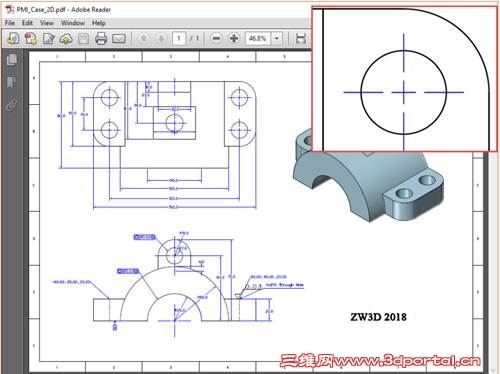Click the 46.8% zoom value field
The width and height of the screenshot is (500, 374).
click(258, 38)
